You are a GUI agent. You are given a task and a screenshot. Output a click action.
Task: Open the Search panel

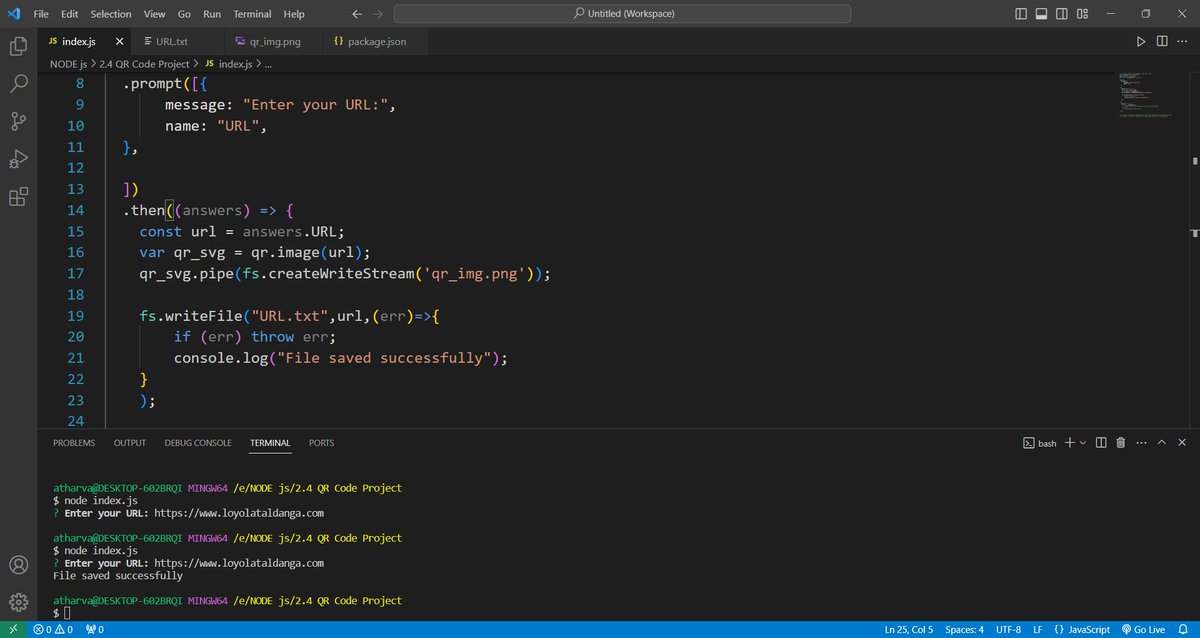click(x=18, y=84)
